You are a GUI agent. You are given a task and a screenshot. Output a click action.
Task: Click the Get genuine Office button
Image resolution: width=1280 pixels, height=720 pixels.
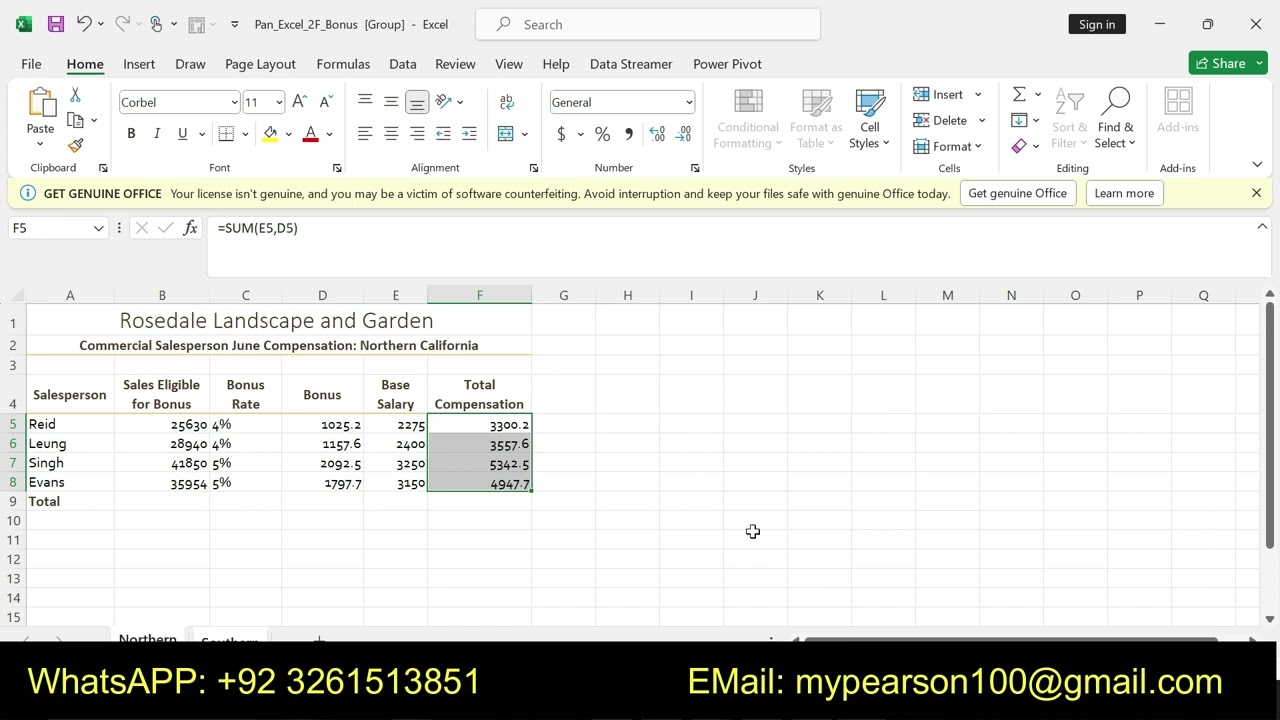(1017, 193)
